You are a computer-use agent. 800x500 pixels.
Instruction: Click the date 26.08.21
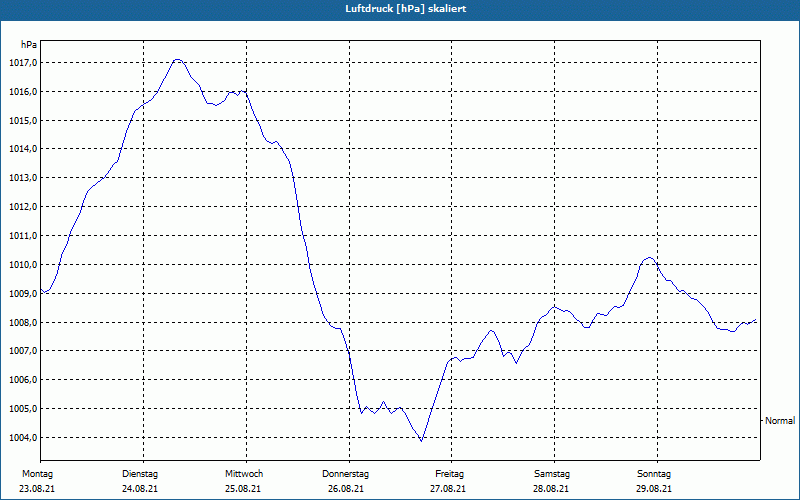click(x=346, y=489)
